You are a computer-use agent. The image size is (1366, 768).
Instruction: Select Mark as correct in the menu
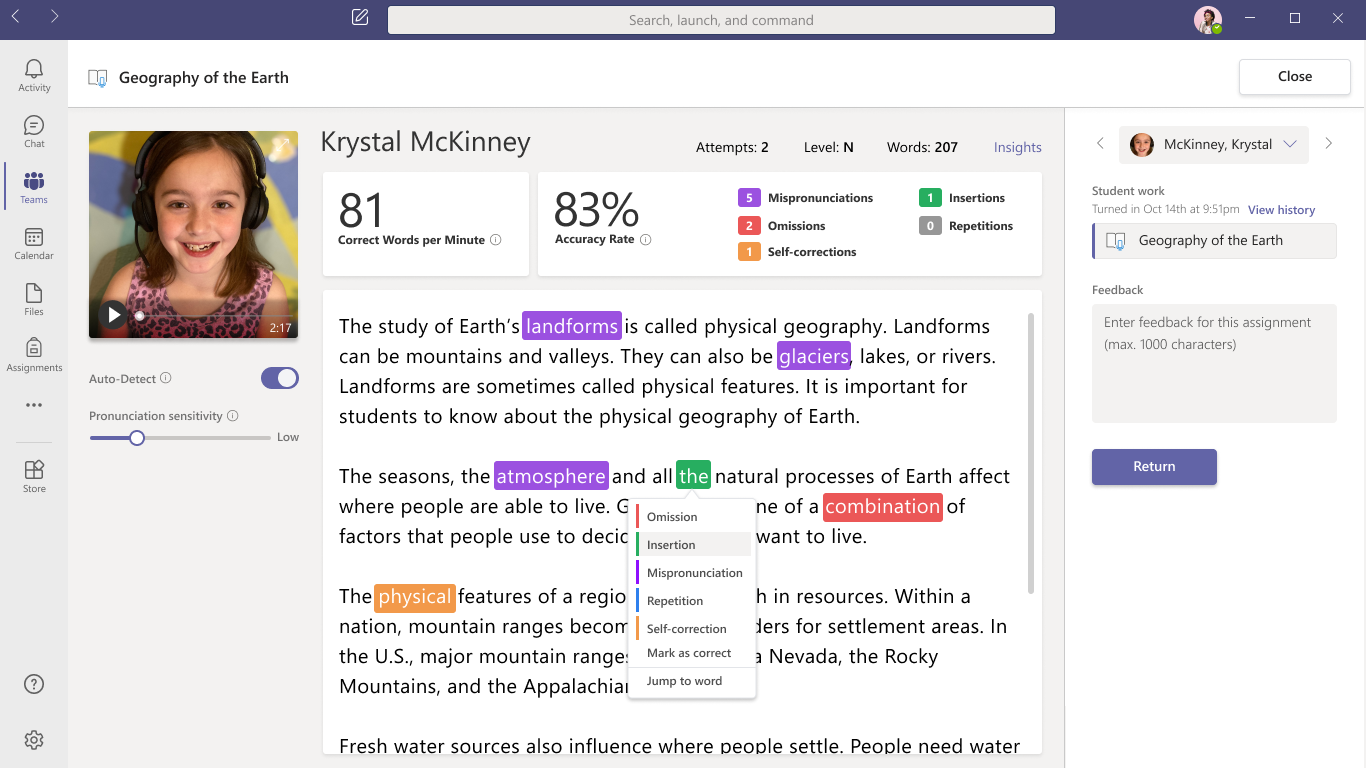click(687, 652)
